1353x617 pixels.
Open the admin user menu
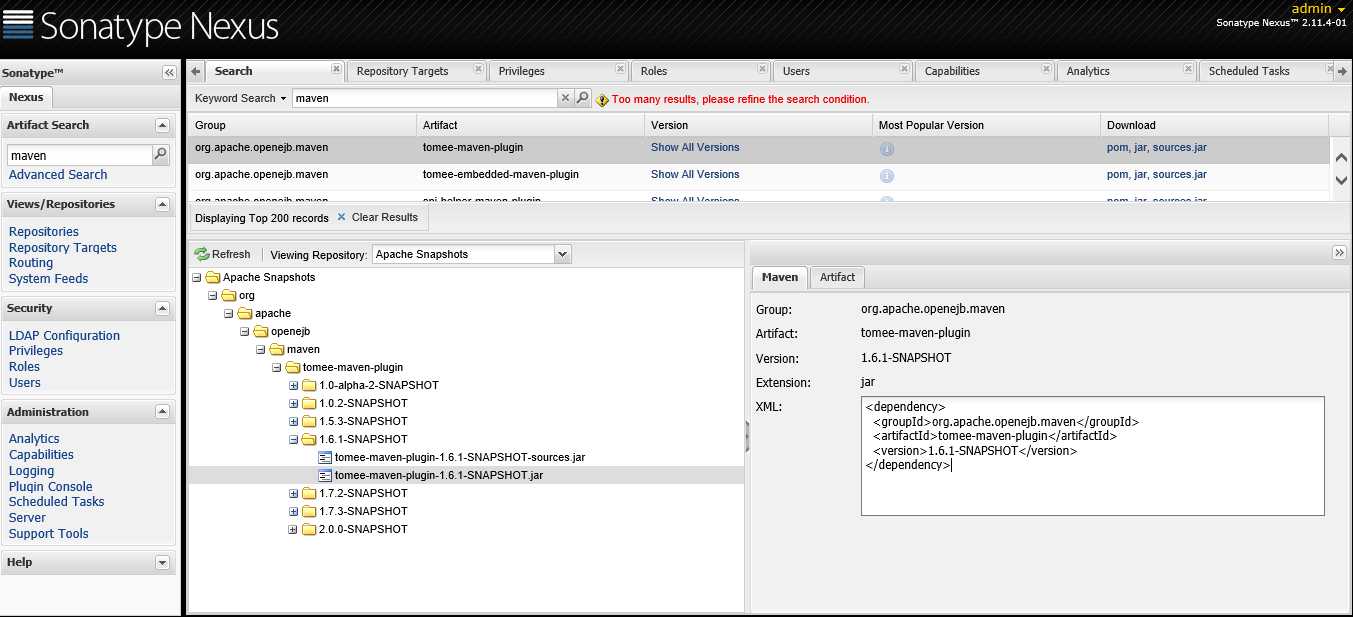[x=1319, y=9]
